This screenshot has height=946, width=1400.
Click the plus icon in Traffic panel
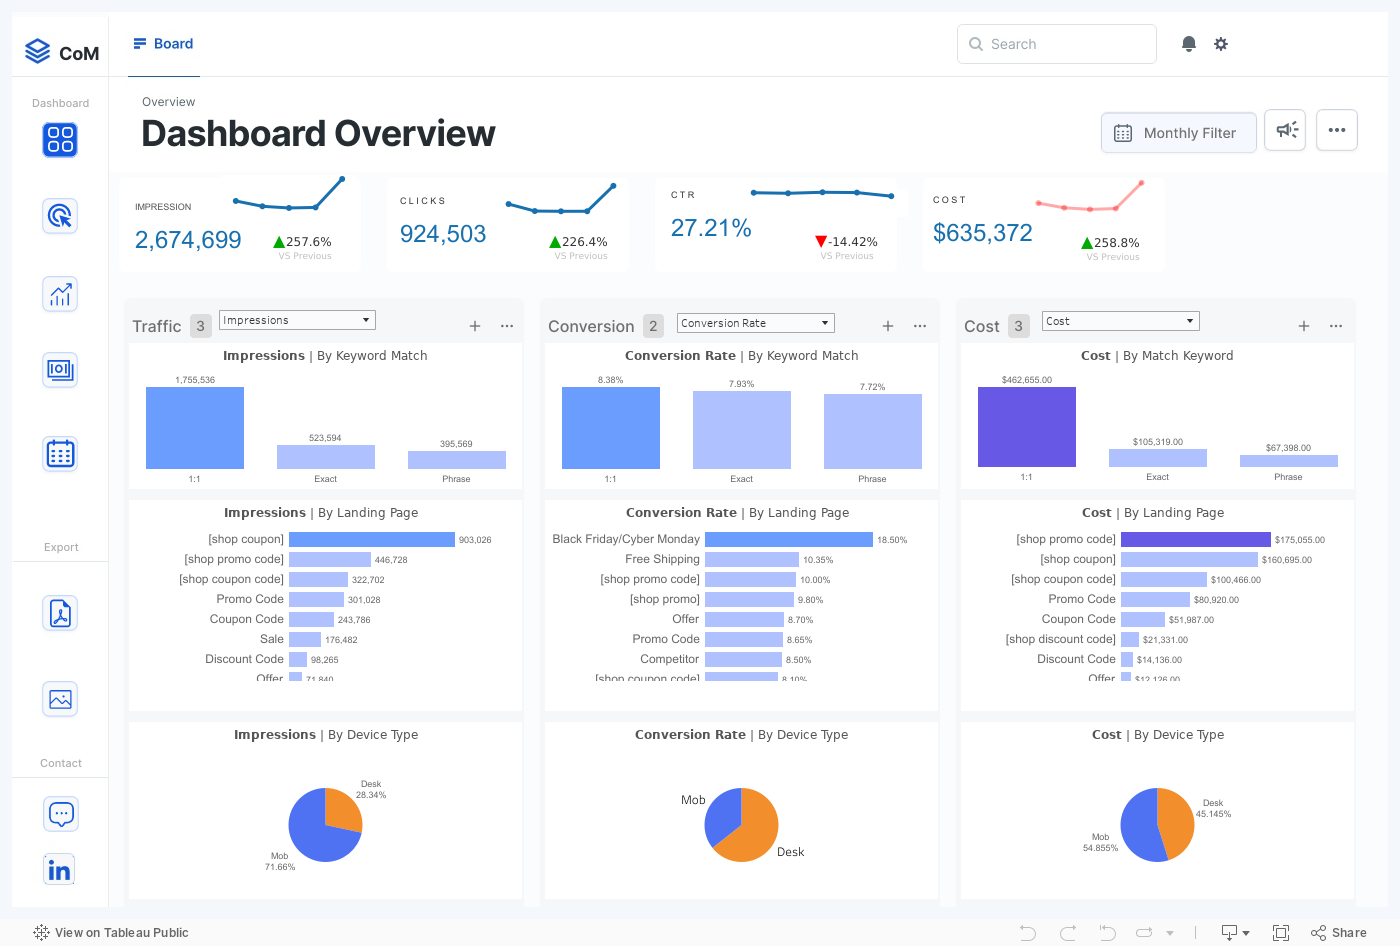[475, 326]
